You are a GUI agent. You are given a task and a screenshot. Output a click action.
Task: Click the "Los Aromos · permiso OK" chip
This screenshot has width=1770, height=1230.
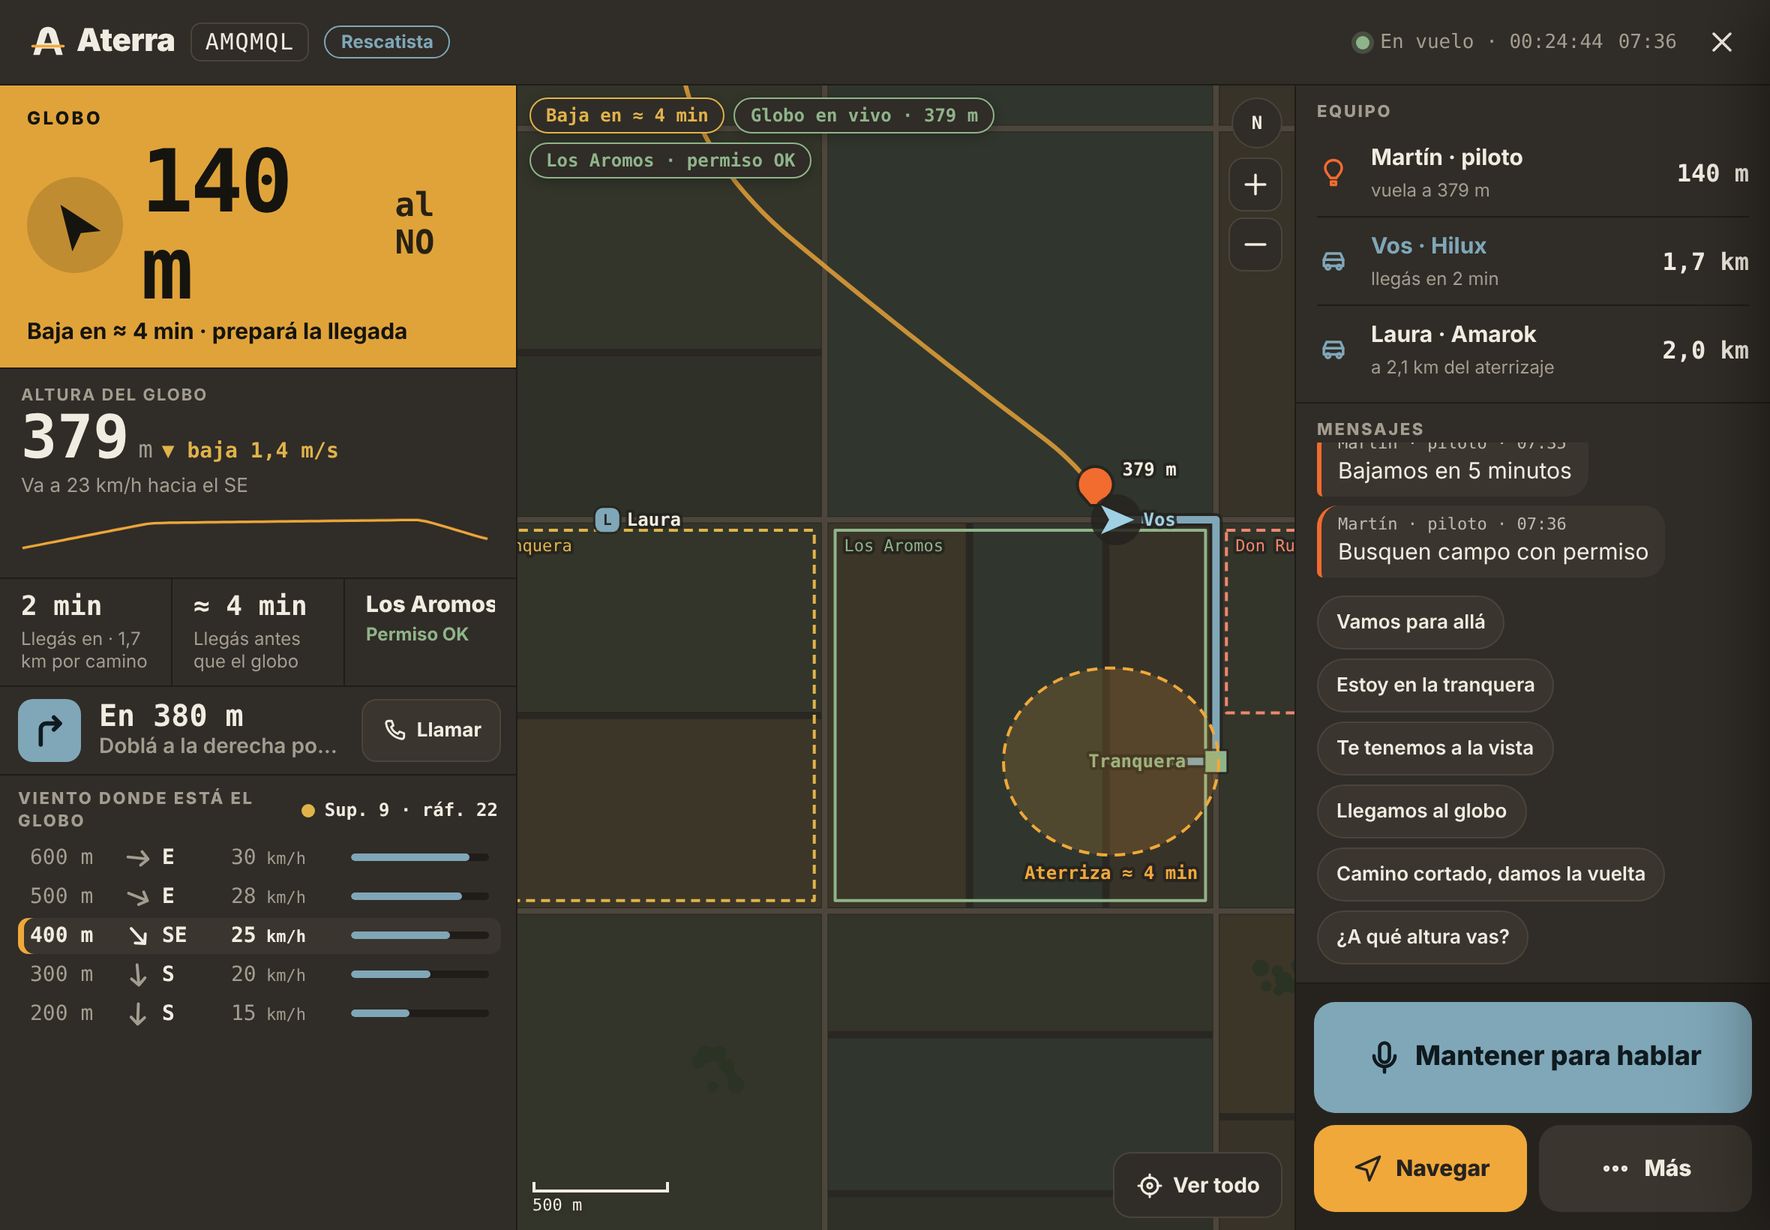click(x=670, y=160)
